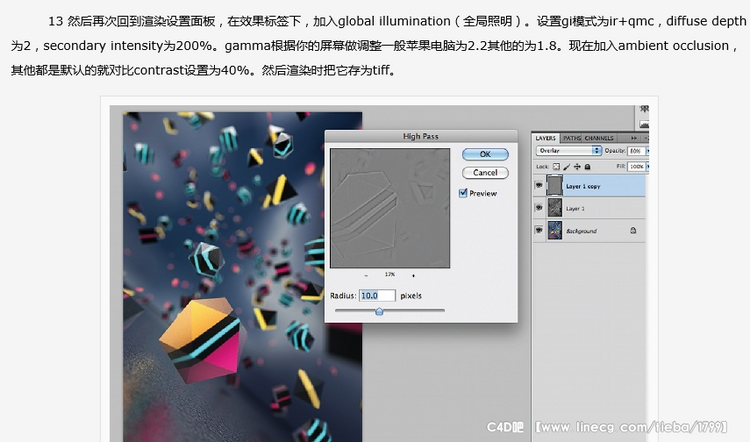Click the High Pass dialog title bar
Viewport: 750px width, 442px height.
pyautogui.click(x=421, y=136)
